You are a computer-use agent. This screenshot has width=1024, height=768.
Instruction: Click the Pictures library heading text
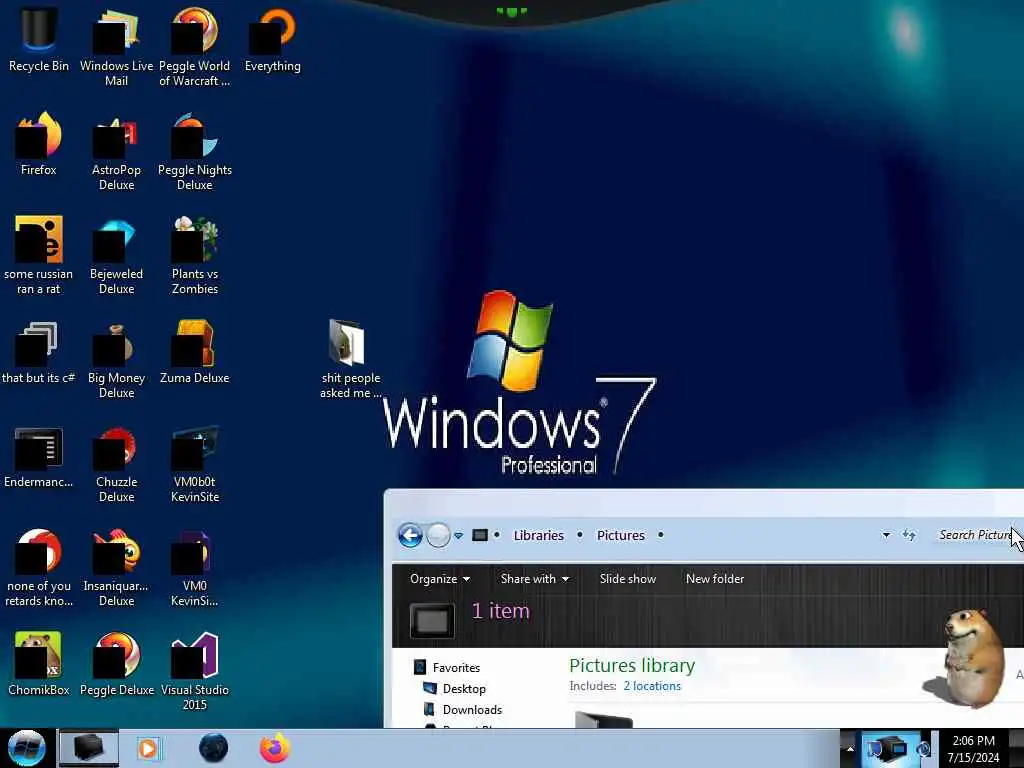coord(632,665)
